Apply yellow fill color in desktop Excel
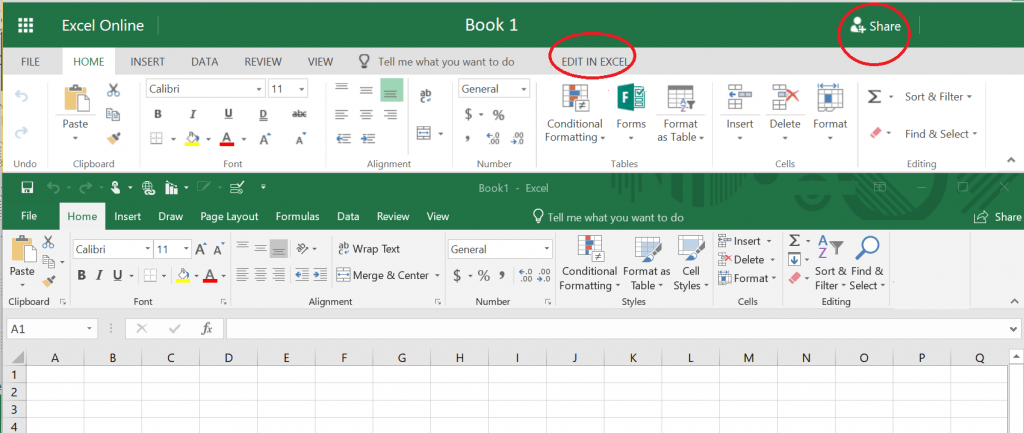Screen dimensions: 1024x433 (x=183, y=276)
